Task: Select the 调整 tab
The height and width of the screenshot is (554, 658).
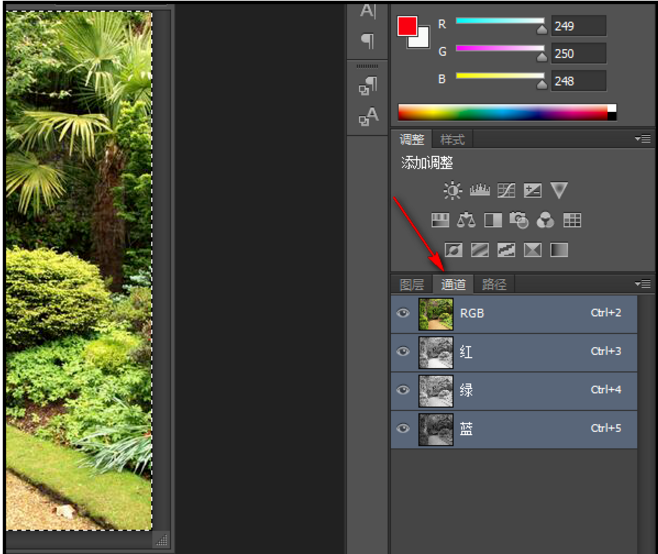Action: [412, 139]
